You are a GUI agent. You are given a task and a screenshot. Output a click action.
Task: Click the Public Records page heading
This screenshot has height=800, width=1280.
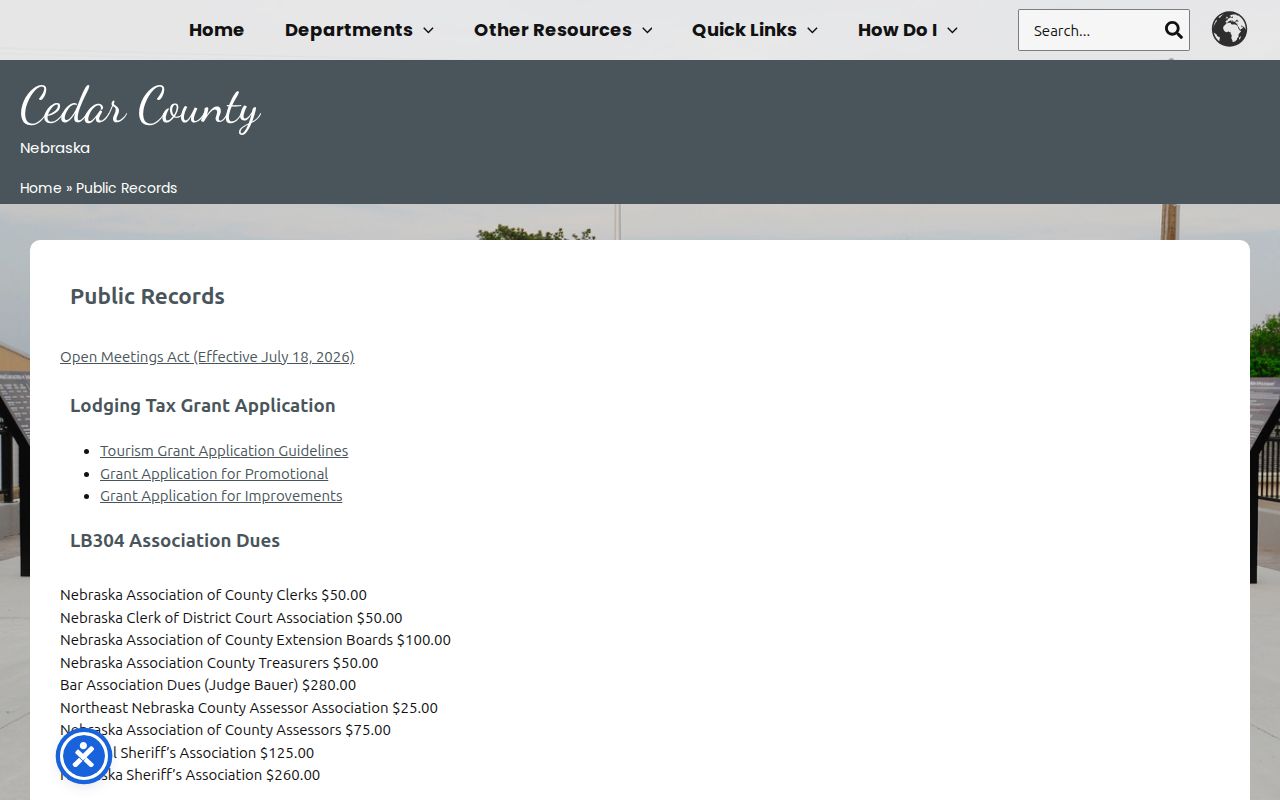pos(147,296)
